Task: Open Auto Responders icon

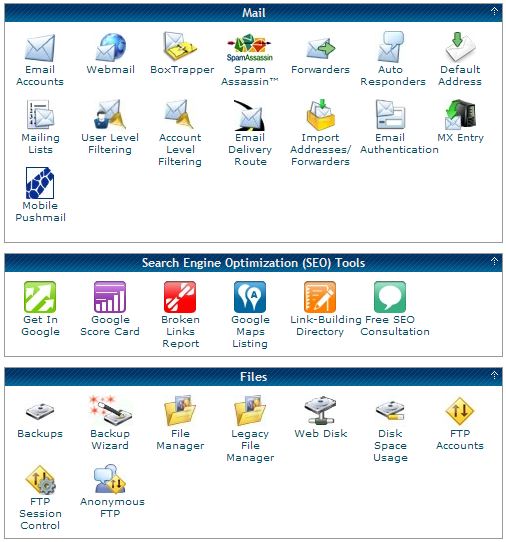Action: 391,47
